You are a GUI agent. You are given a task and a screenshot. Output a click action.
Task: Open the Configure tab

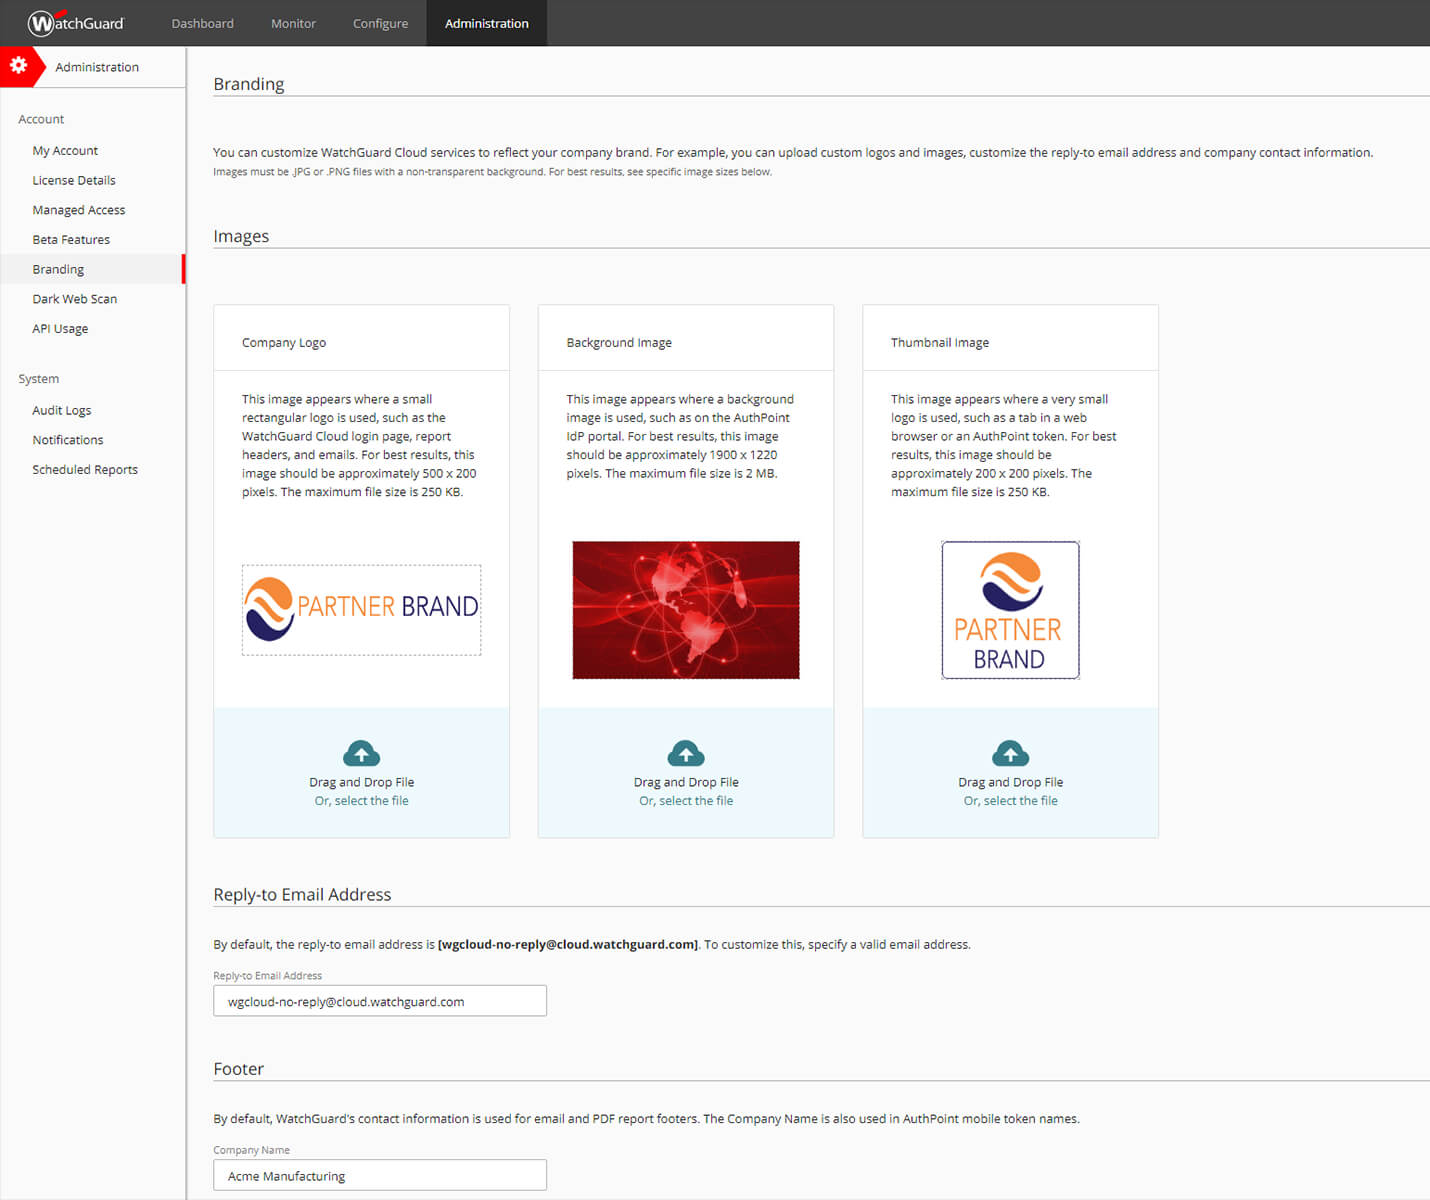point(380,23)
